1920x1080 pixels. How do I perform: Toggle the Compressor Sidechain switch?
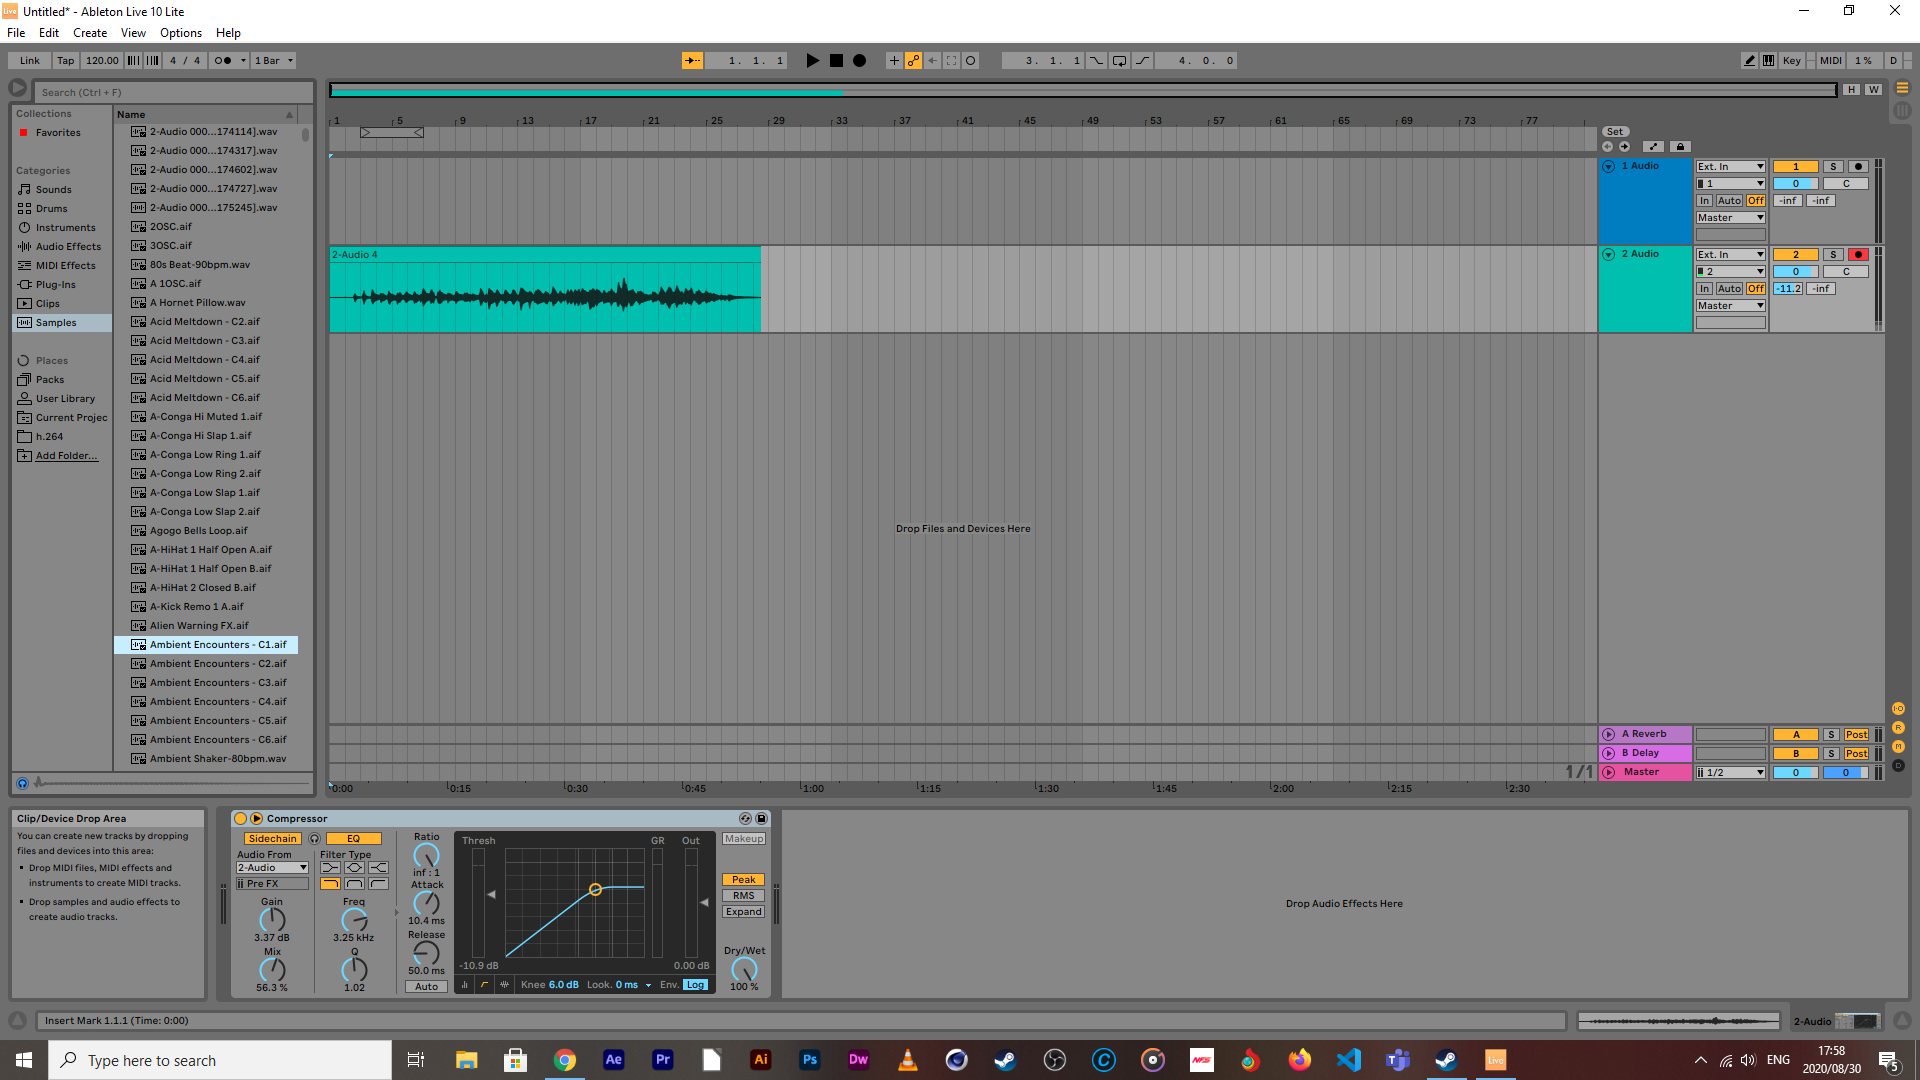pyautogui.click(x=272, y=839)
